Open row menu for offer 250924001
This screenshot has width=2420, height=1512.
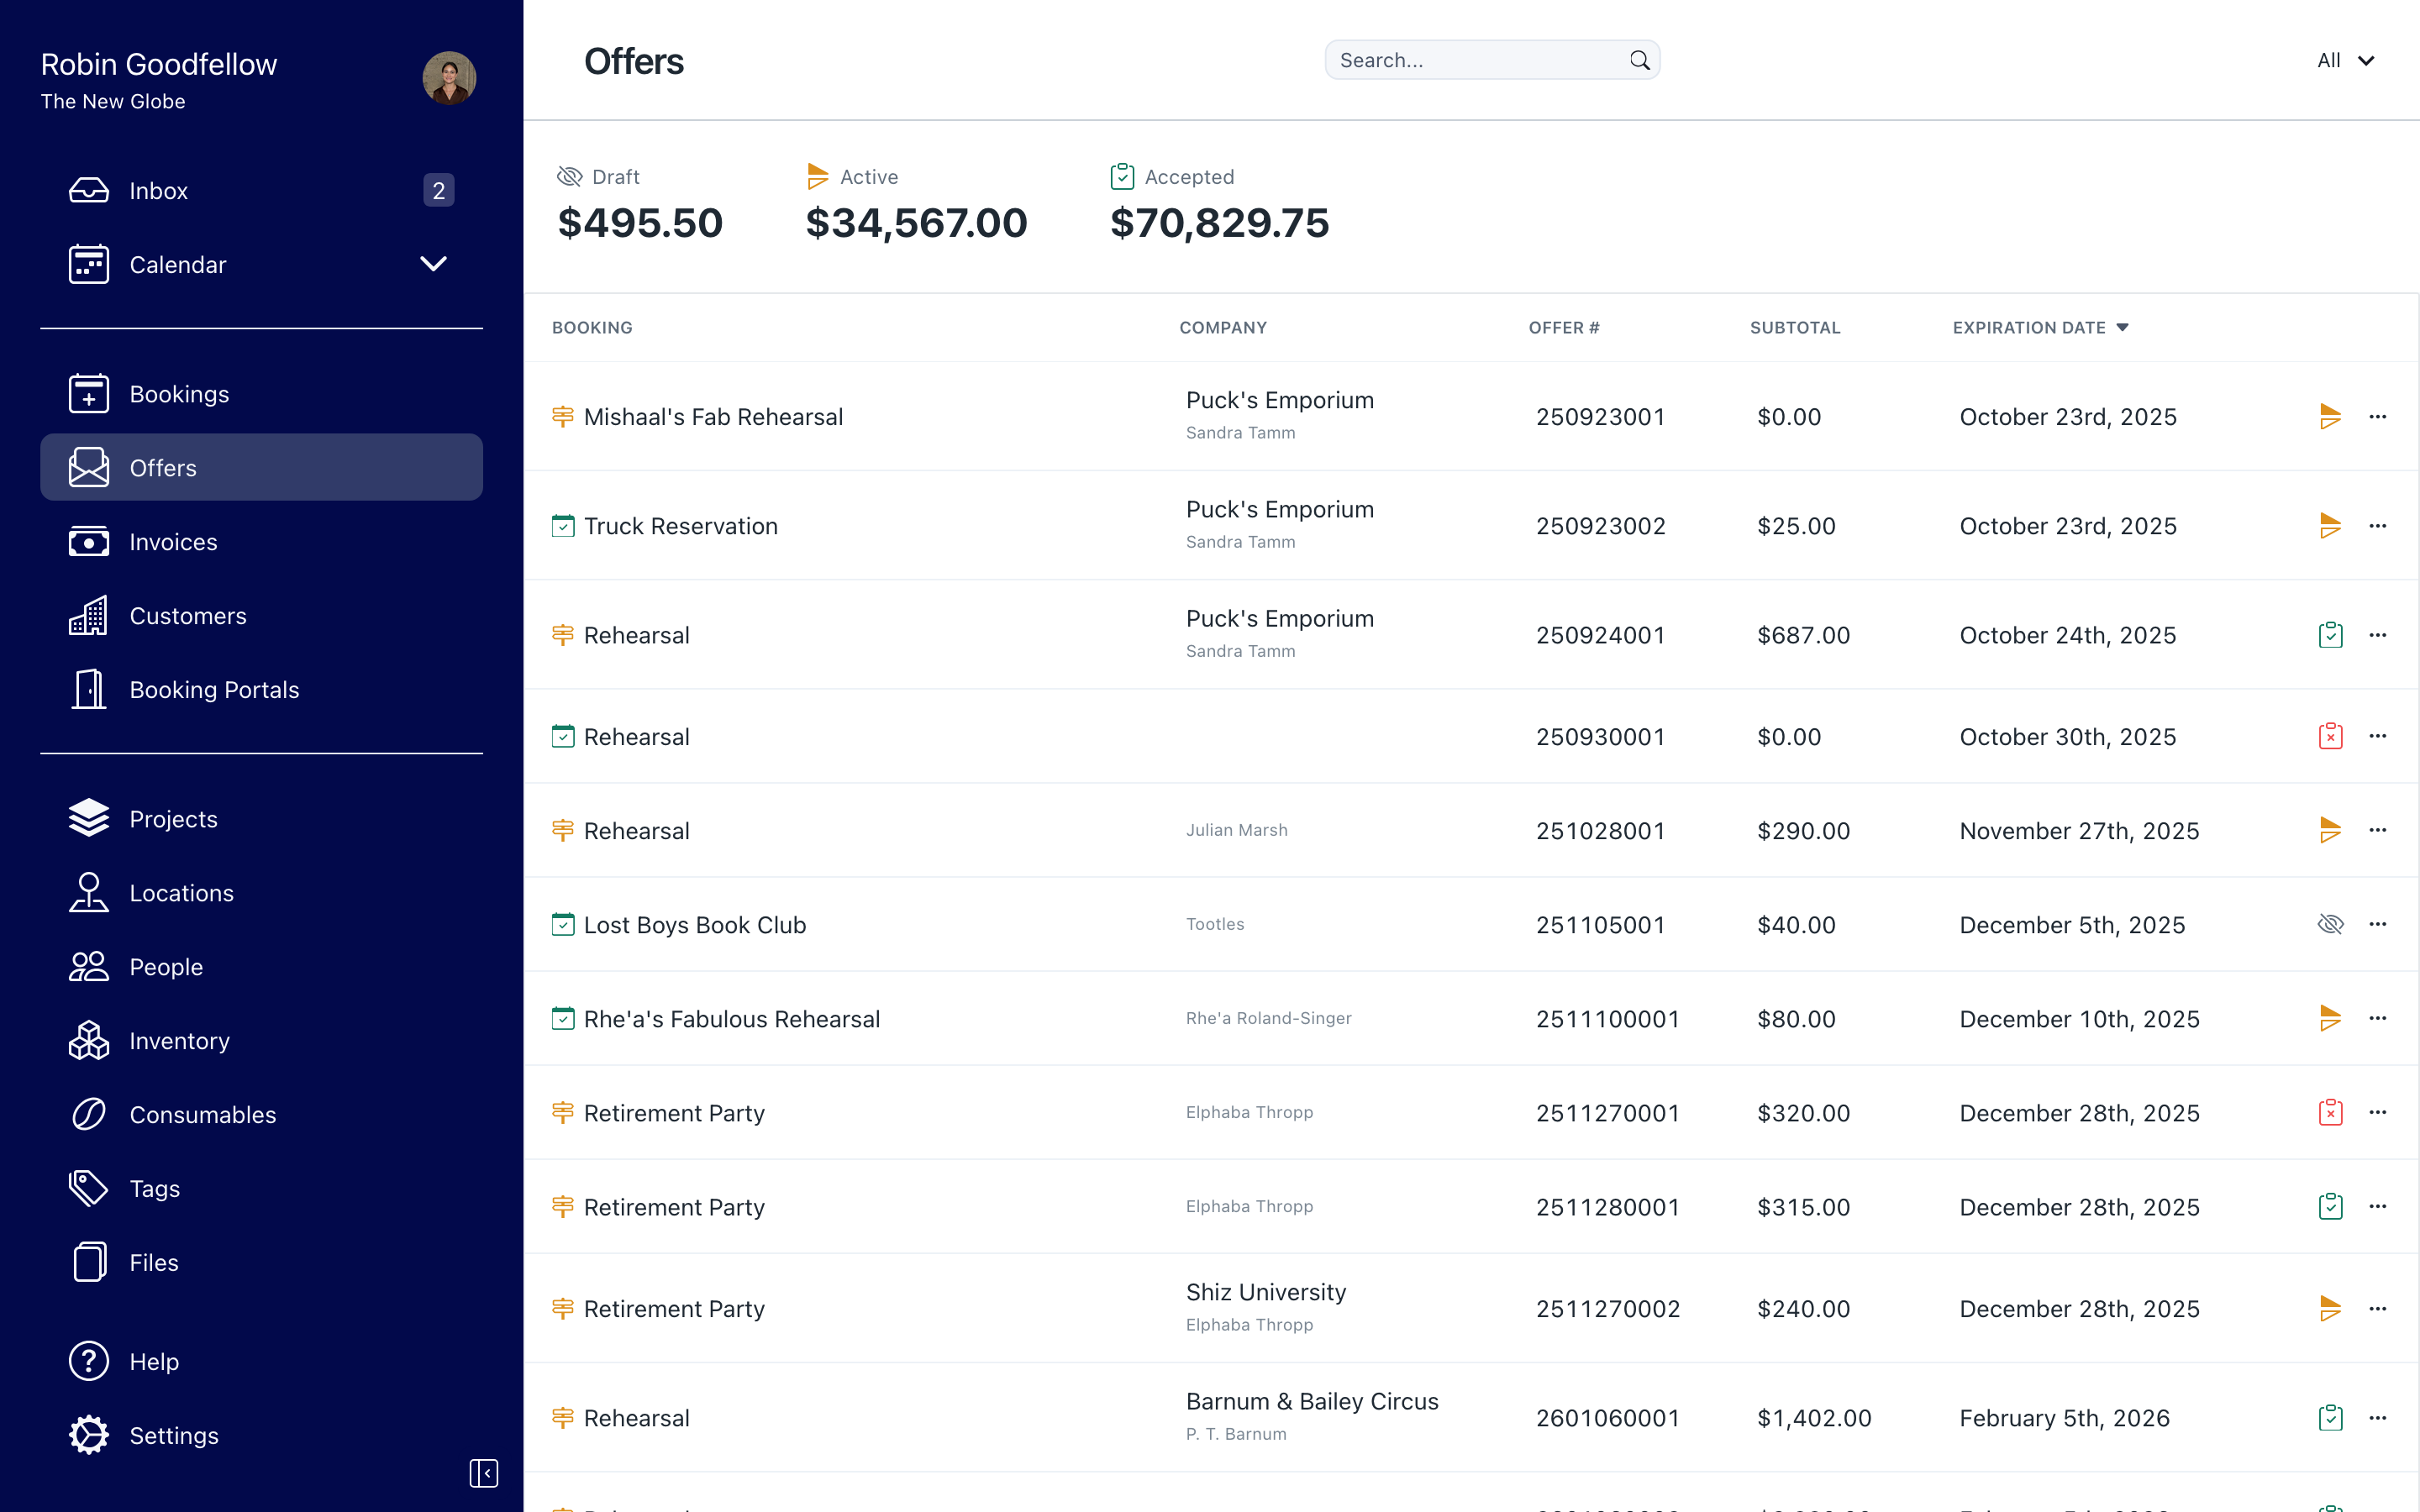(x=2378, y=635)
